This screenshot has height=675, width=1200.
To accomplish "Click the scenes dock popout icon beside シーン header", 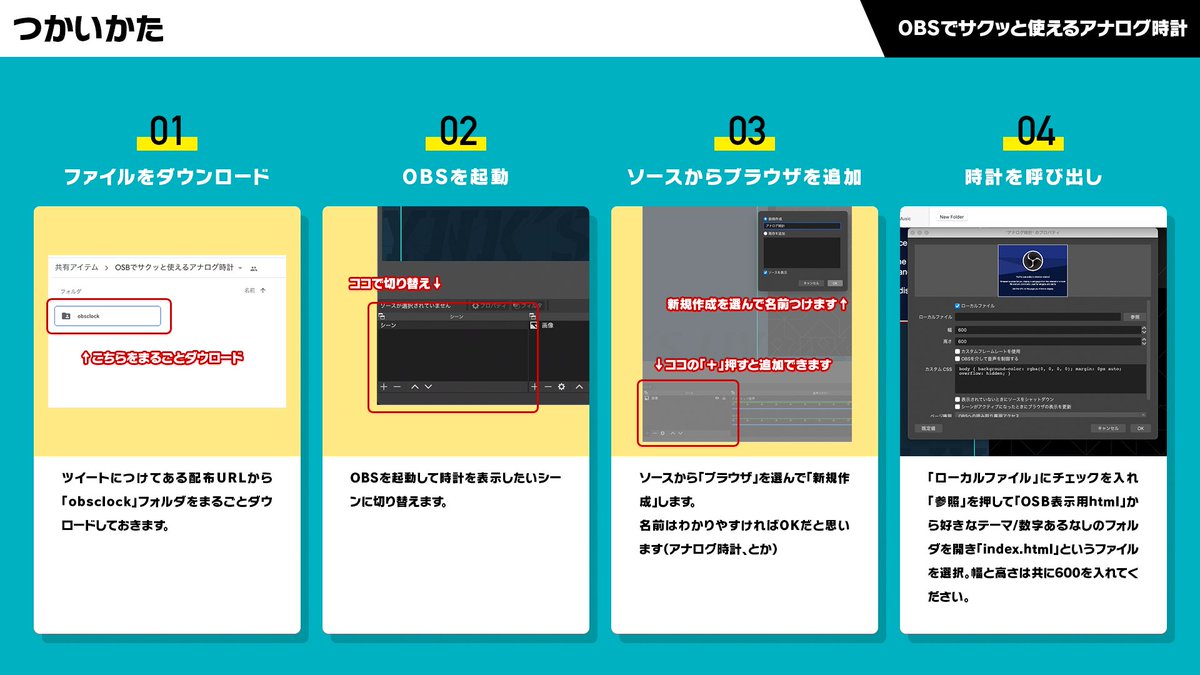I will [382, 316].
